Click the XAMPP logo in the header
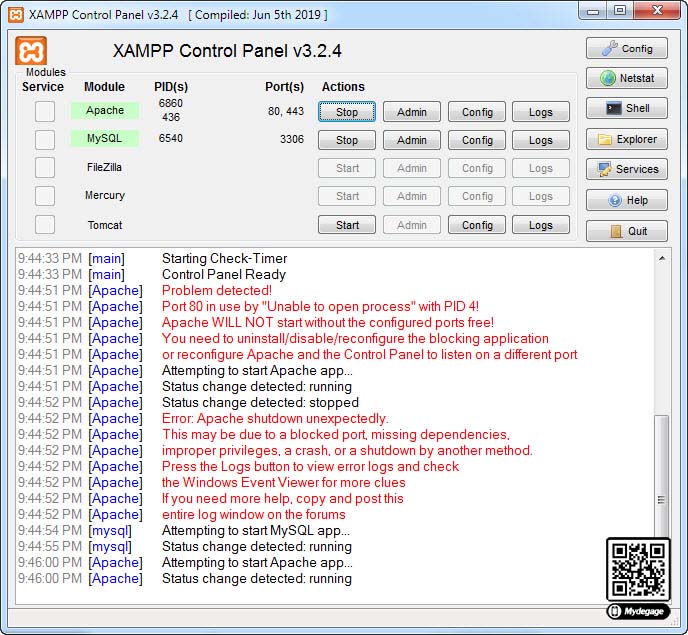 pos(31,51)
